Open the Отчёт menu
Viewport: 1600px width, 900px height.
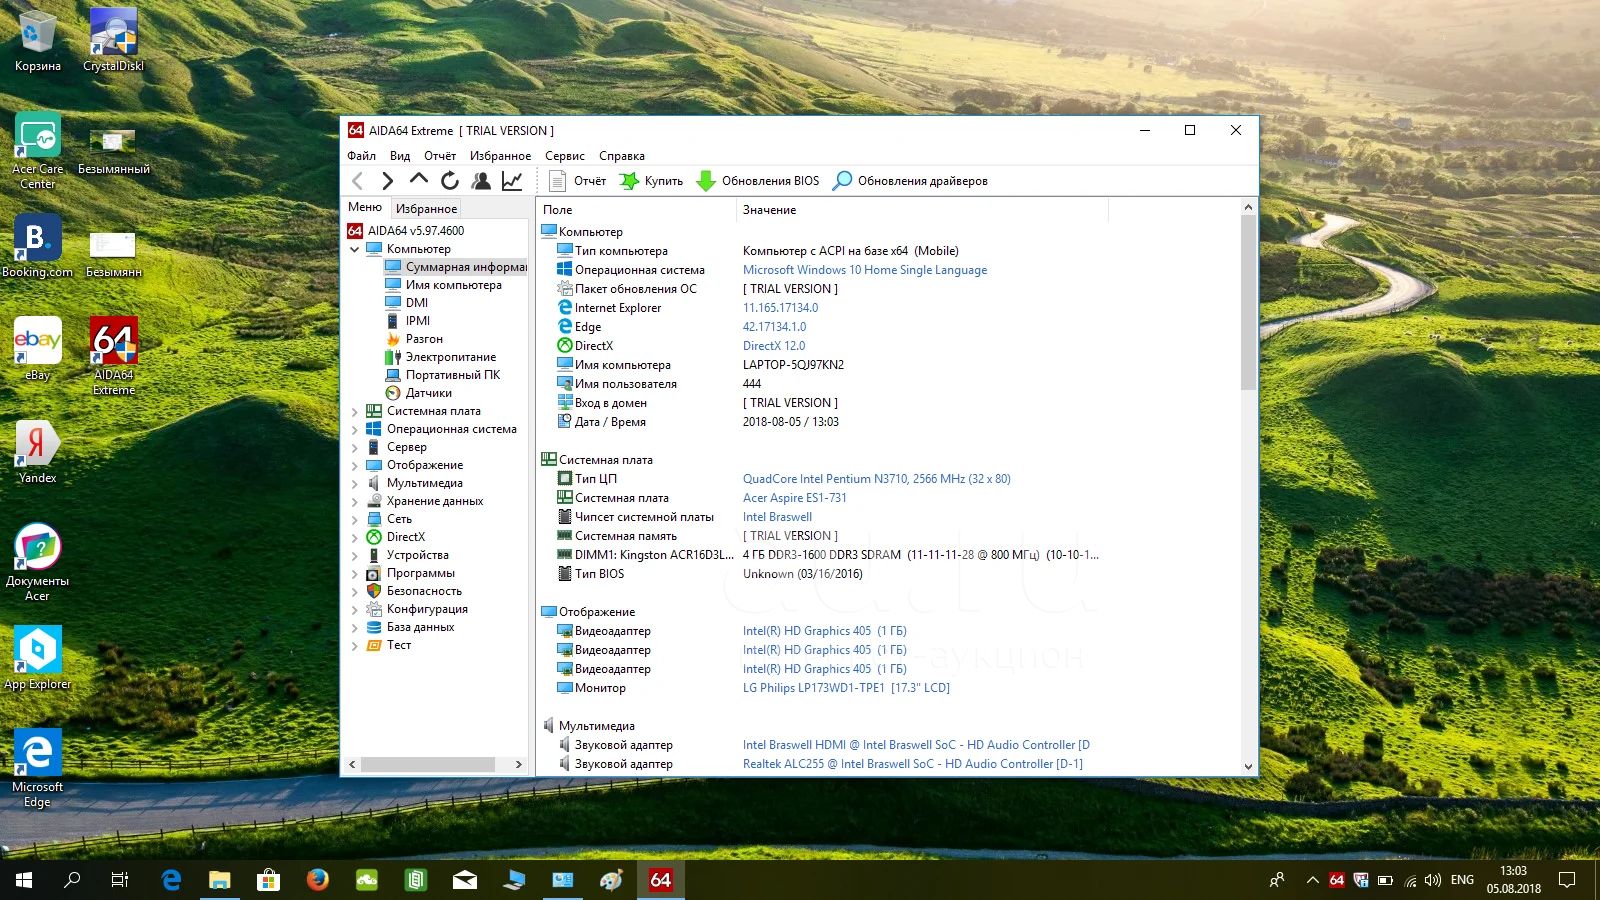pos(440,156)
